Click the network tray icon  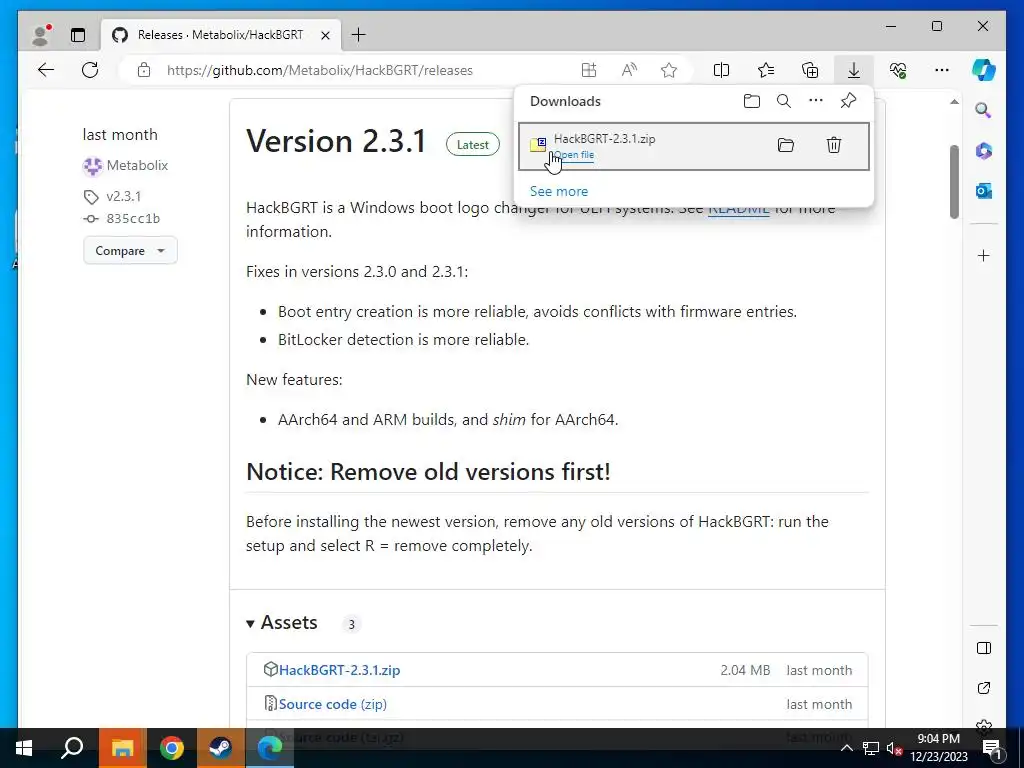click(871, 748)
